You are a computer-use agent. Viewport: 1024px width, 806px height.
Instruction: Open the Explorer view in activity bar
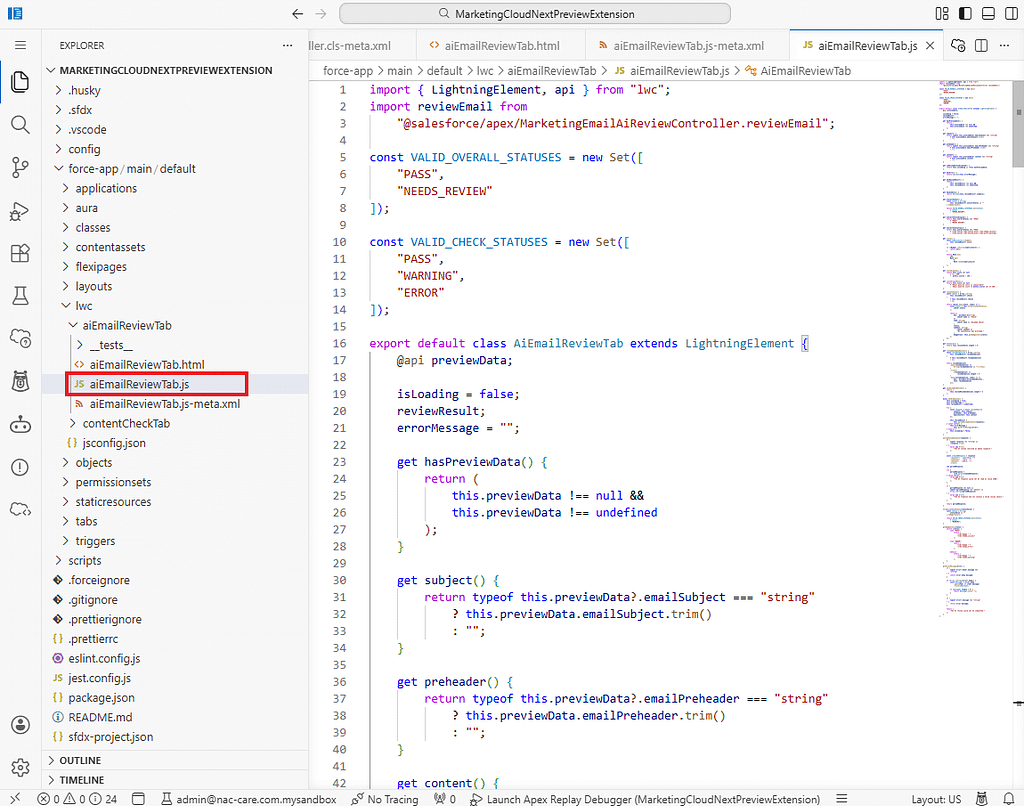click(20, 82)
